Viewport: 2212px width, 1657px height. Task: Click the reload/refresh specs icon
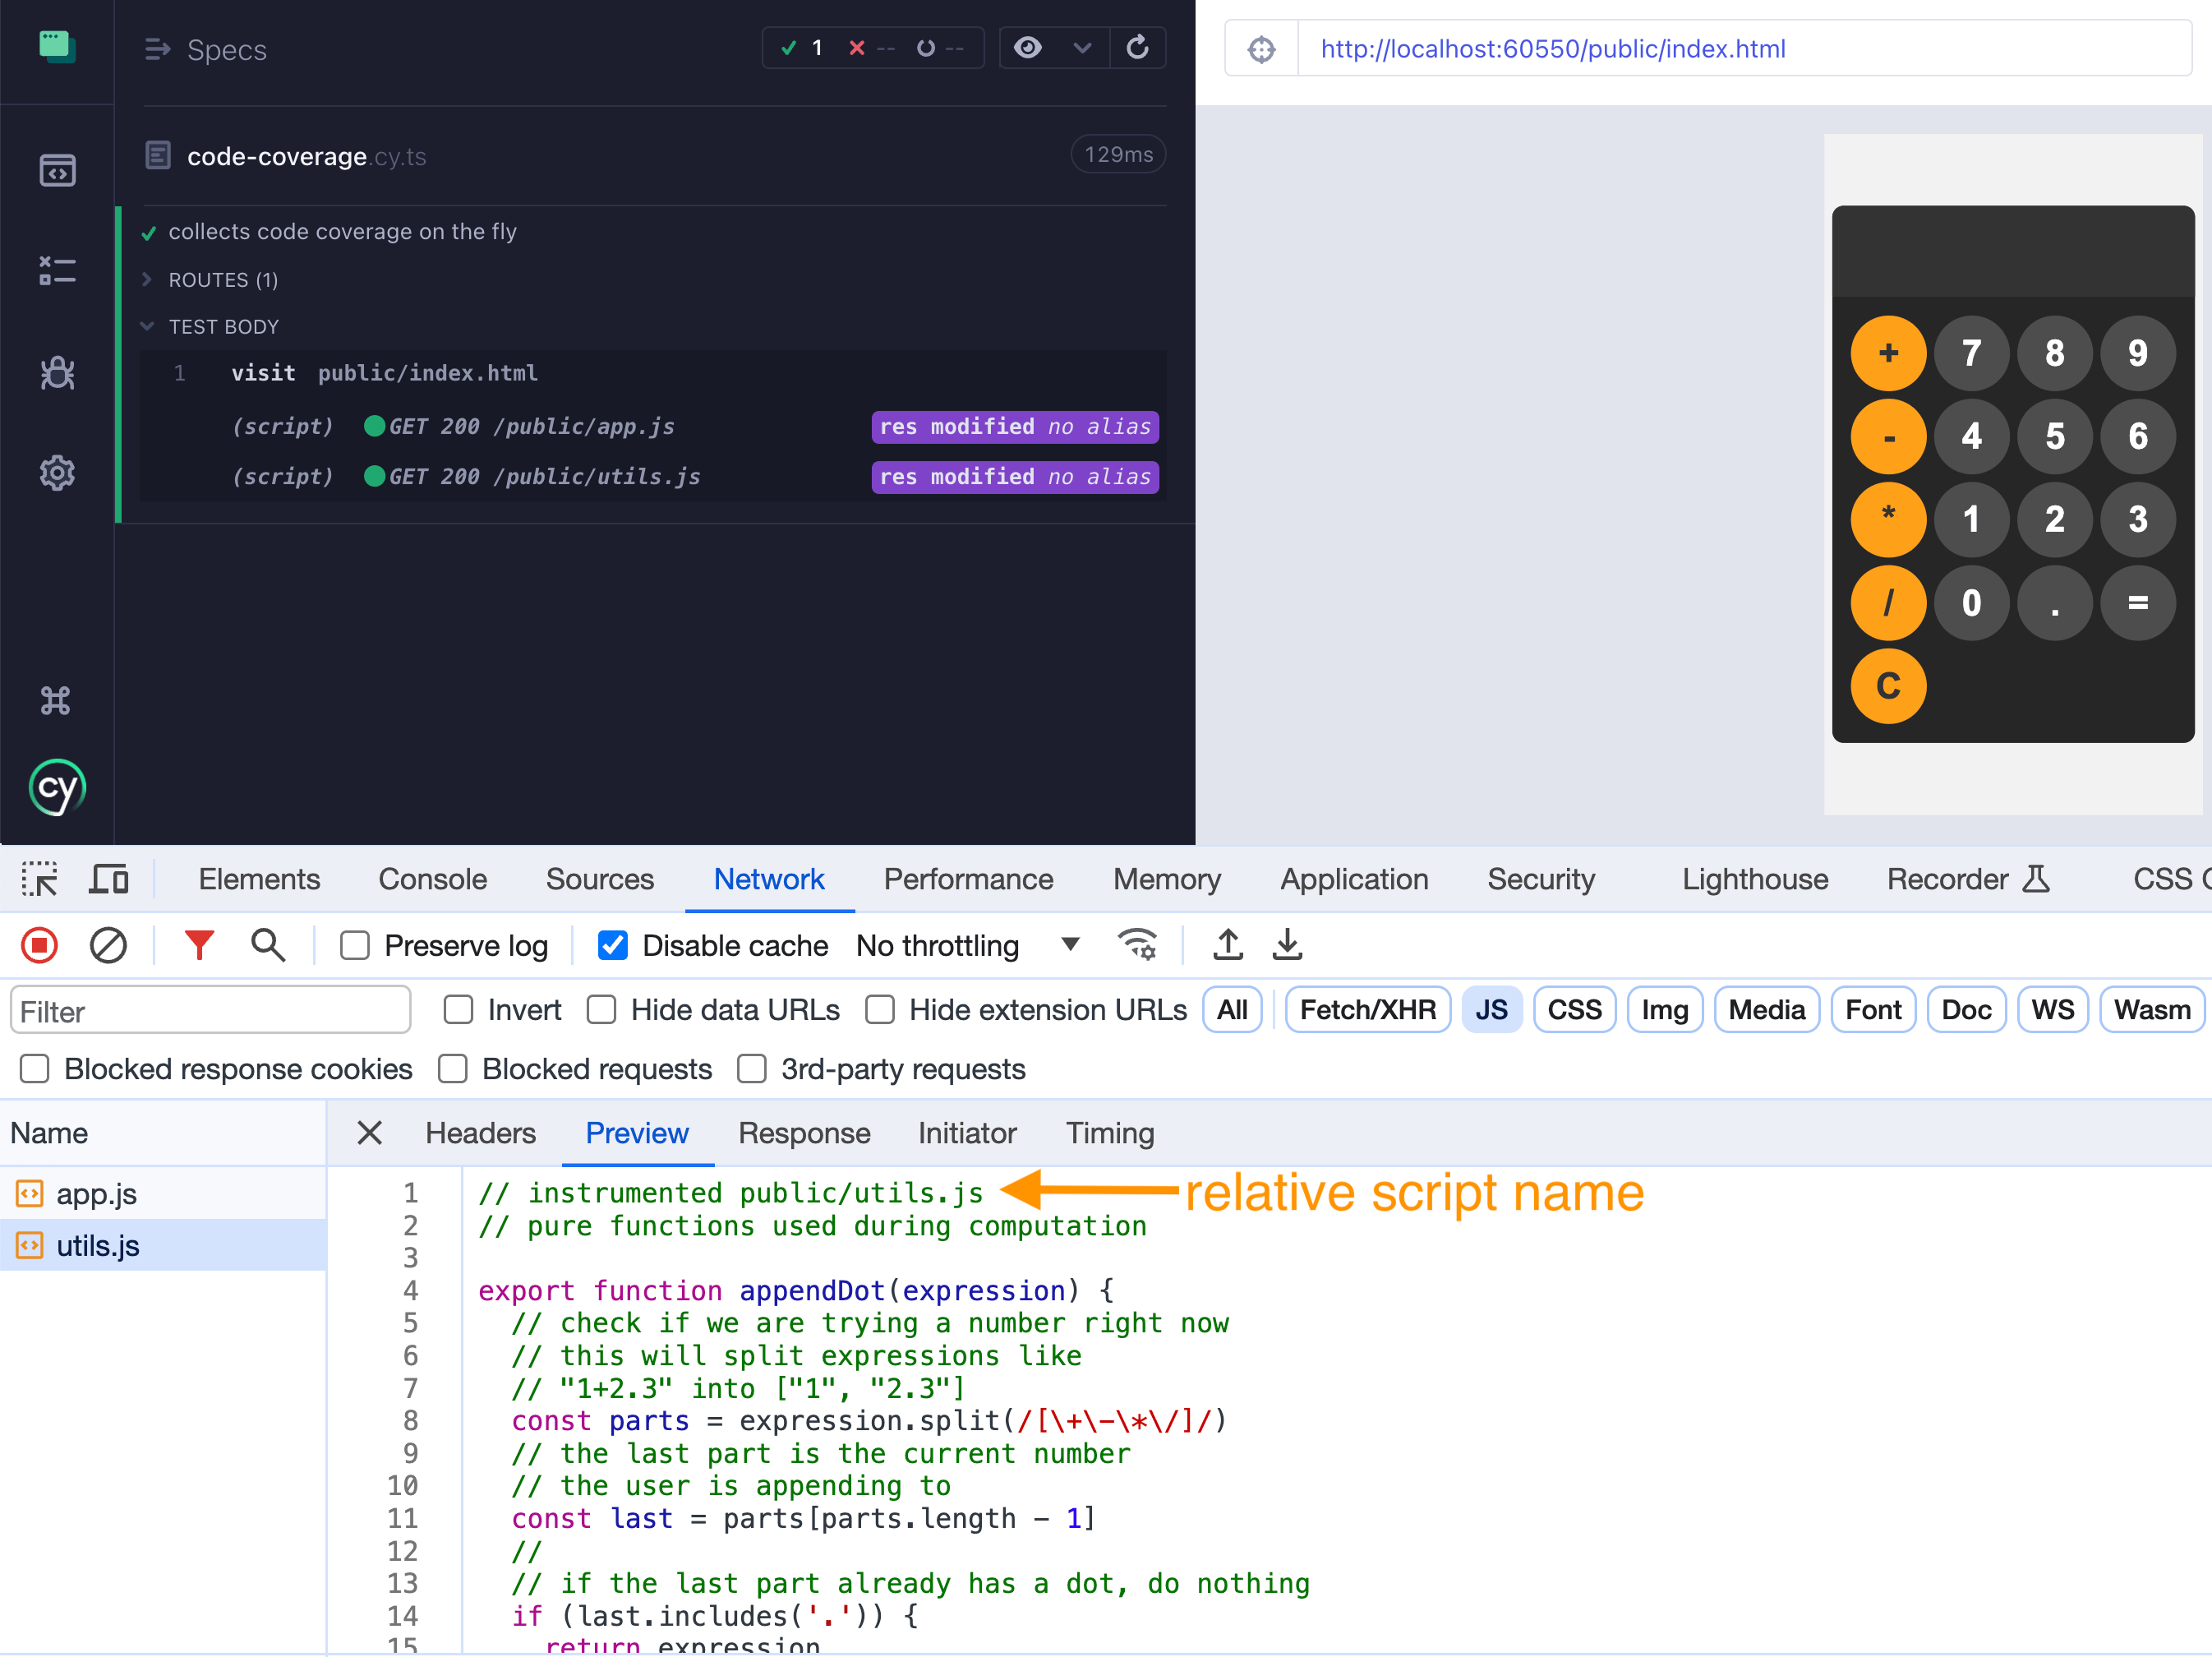click(x=1138, y=48)
